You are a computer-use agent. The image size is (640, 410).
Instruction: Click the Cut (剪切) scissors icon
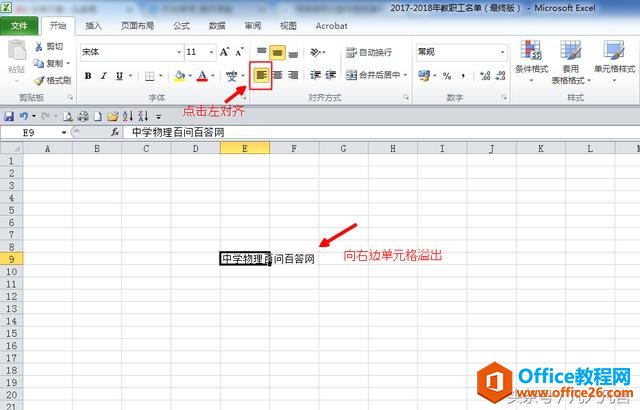[x=38, y=46]
